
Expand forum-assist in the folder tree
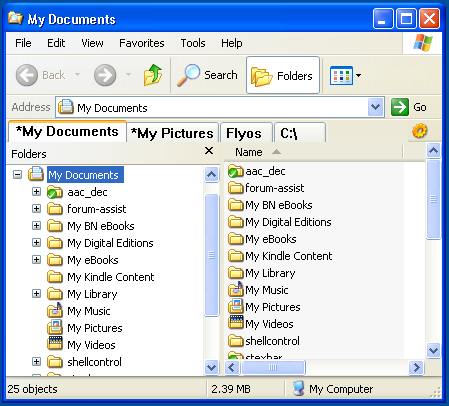[36, 208]
